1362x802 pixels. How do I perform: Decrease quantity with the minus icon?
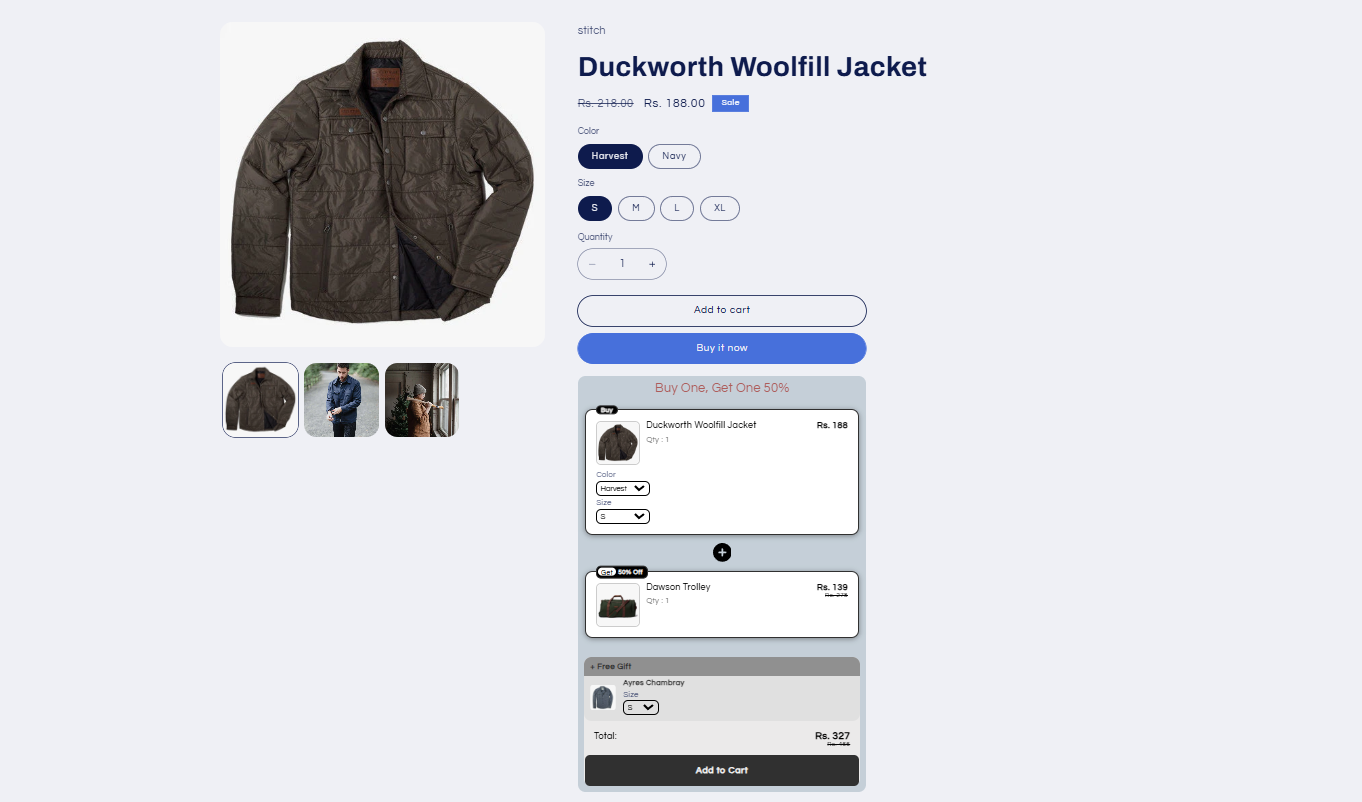pyautogui.click(x=592, y=264)
